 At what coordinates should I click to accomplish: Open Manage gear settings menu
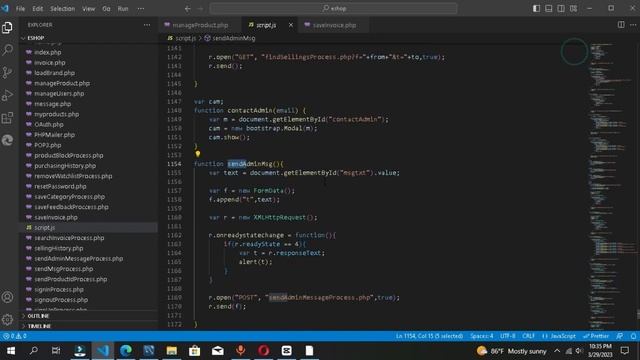click(7, 320)
